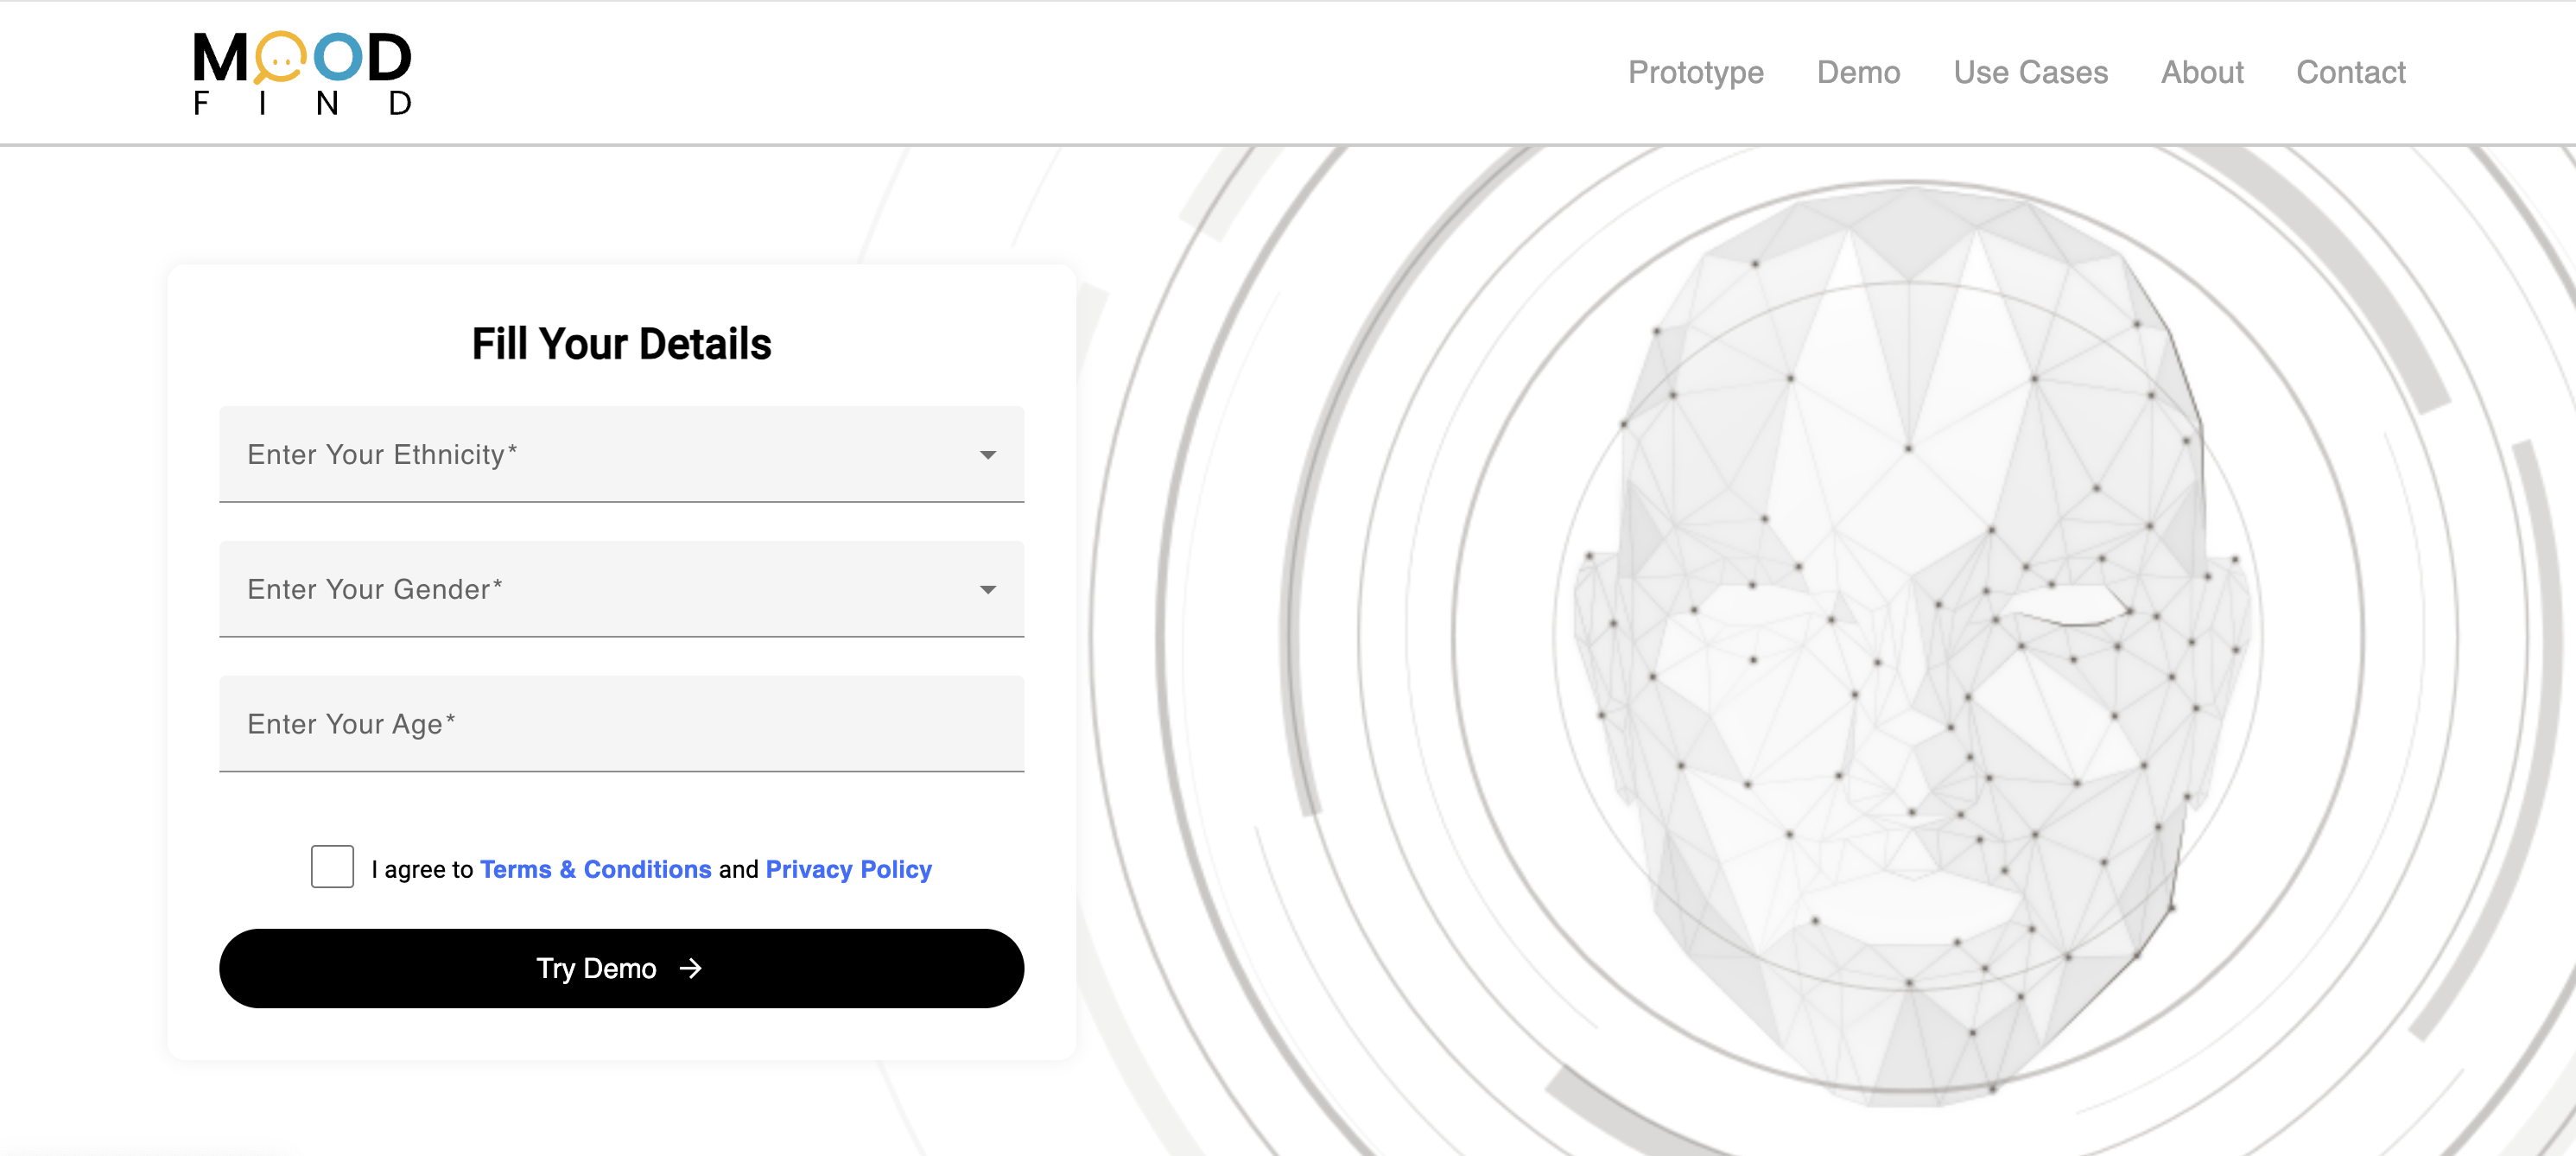Focus the Enter Your Age field
Screen dimensions: 2576x1156
pos(620,724)
